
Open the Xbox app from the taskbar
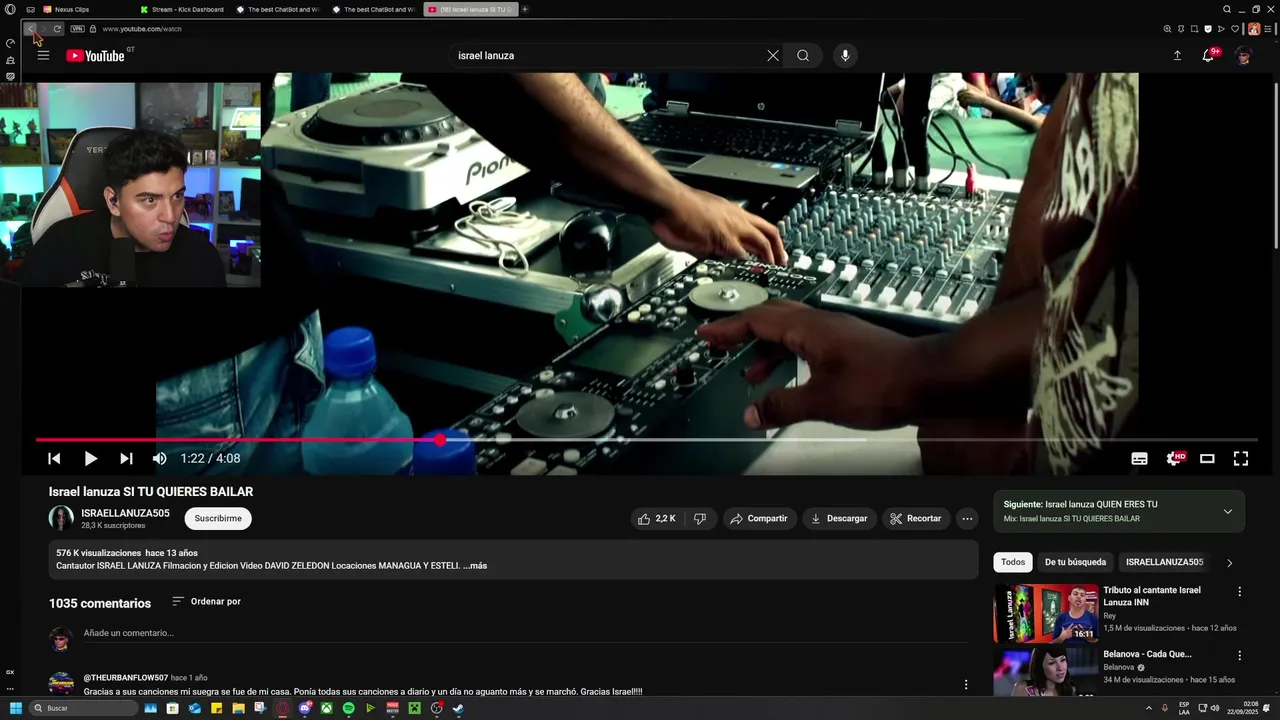pyautogui.click(x=326, y=708)
